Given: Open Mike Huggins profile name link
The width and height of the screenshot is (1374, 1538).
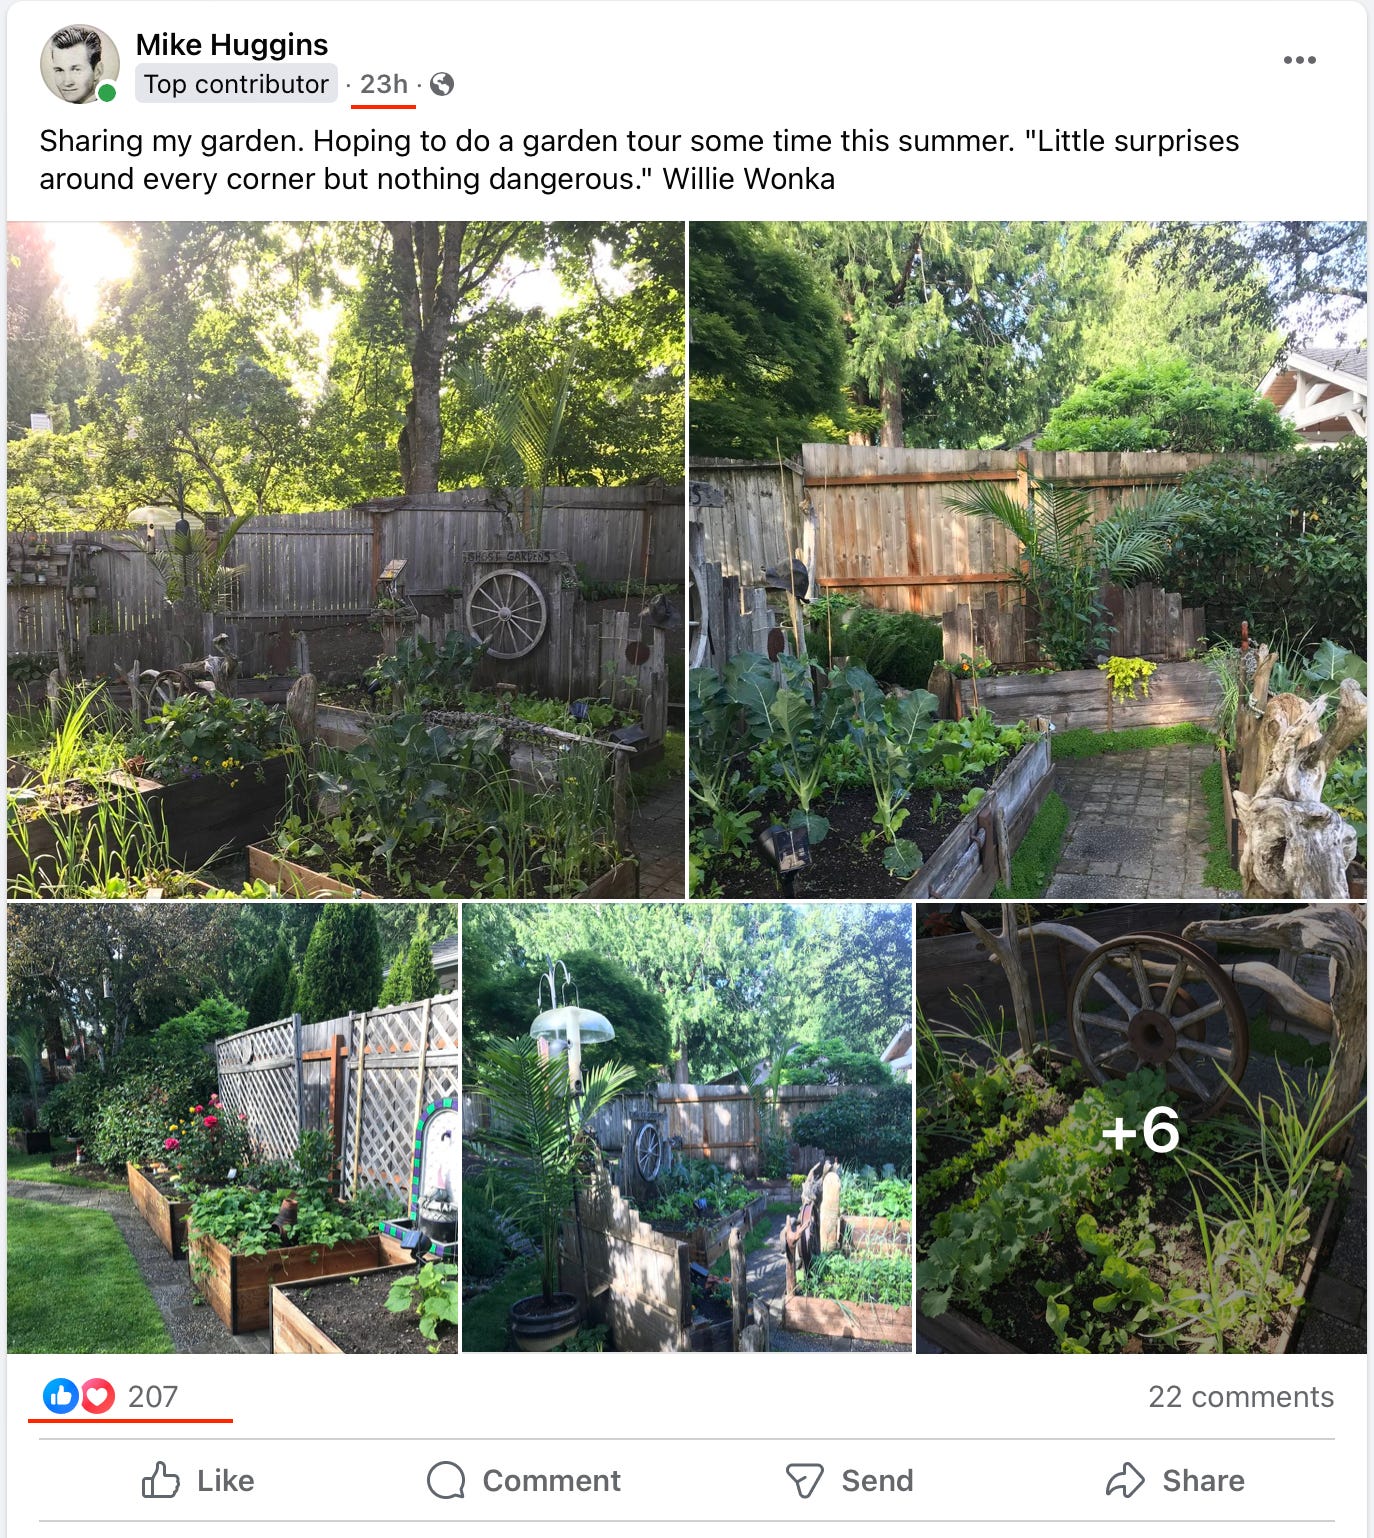Looking at the screenshot, I should (232, 45).
